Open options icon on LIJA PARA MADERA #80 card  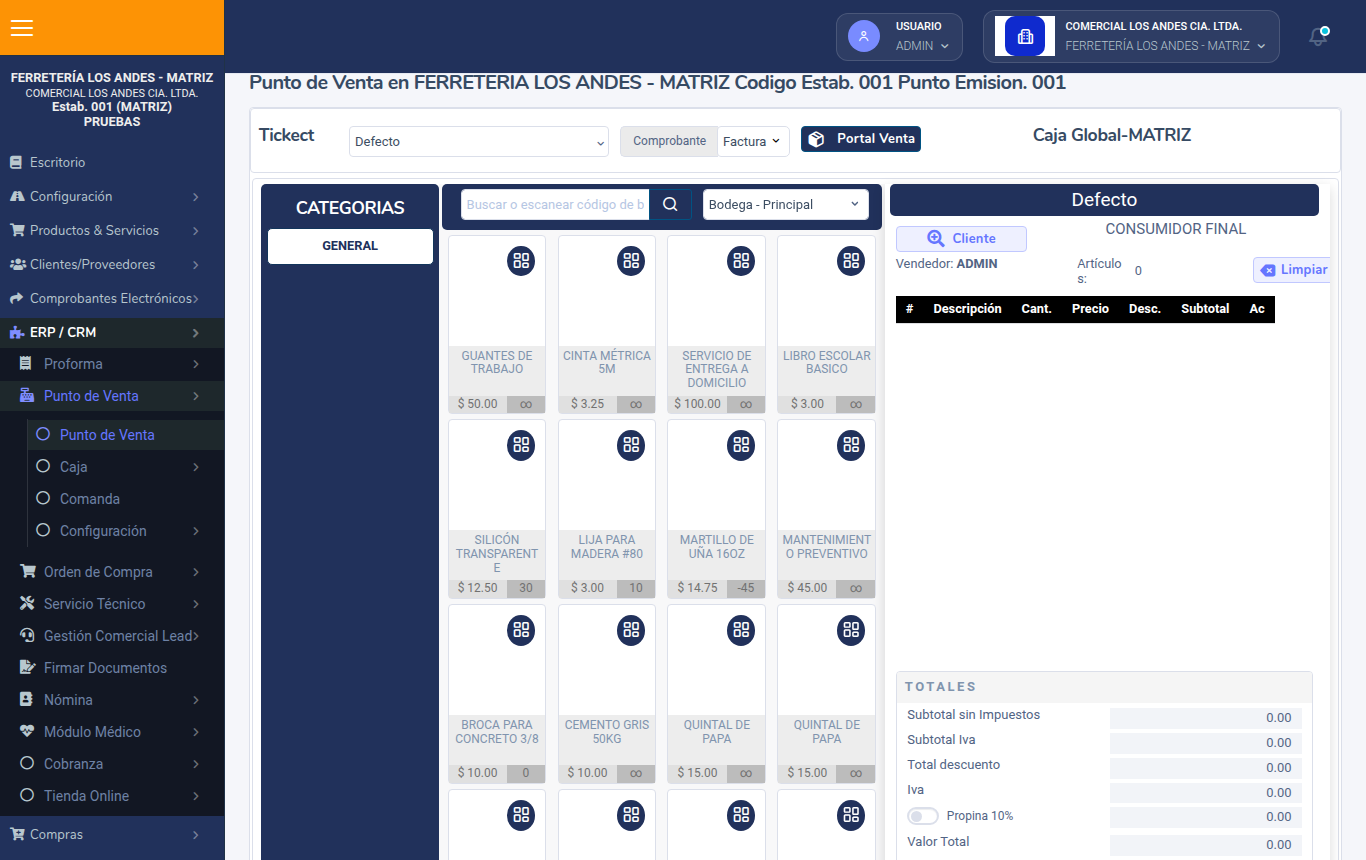(x=630, y=445)
